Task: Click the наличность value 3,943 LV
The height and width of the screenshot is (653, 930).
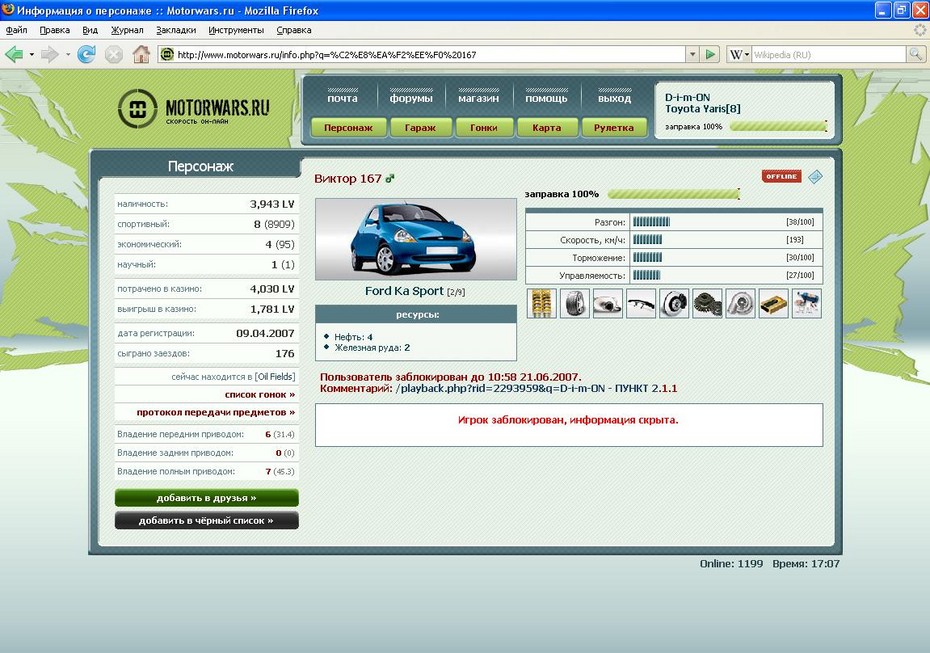Action: (x=272, y=204)
